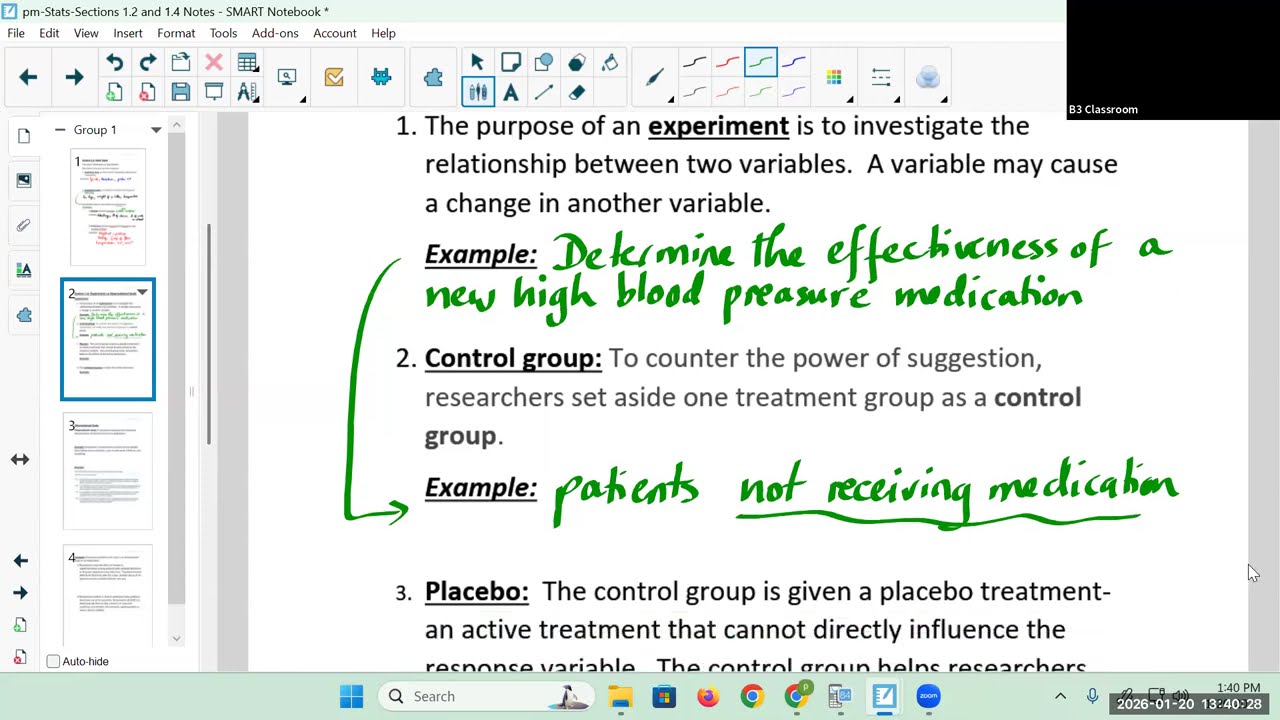Select page 1 thumbnail
Image resolution: width=1280 pixels, height=720 pixels.
click(x=108, y=207)
